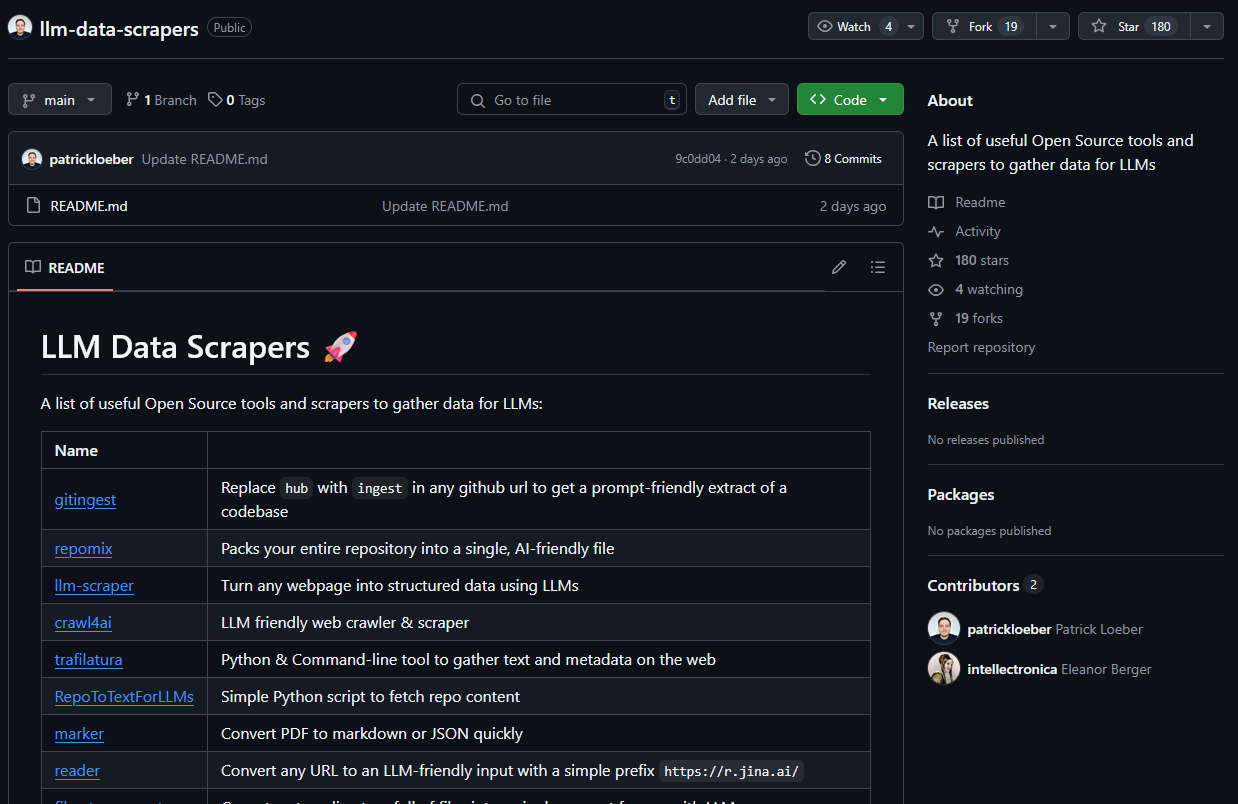Fork this repository with the Fork button
This screenshot has width=1238, height=804.
click(x=984, y=27)
